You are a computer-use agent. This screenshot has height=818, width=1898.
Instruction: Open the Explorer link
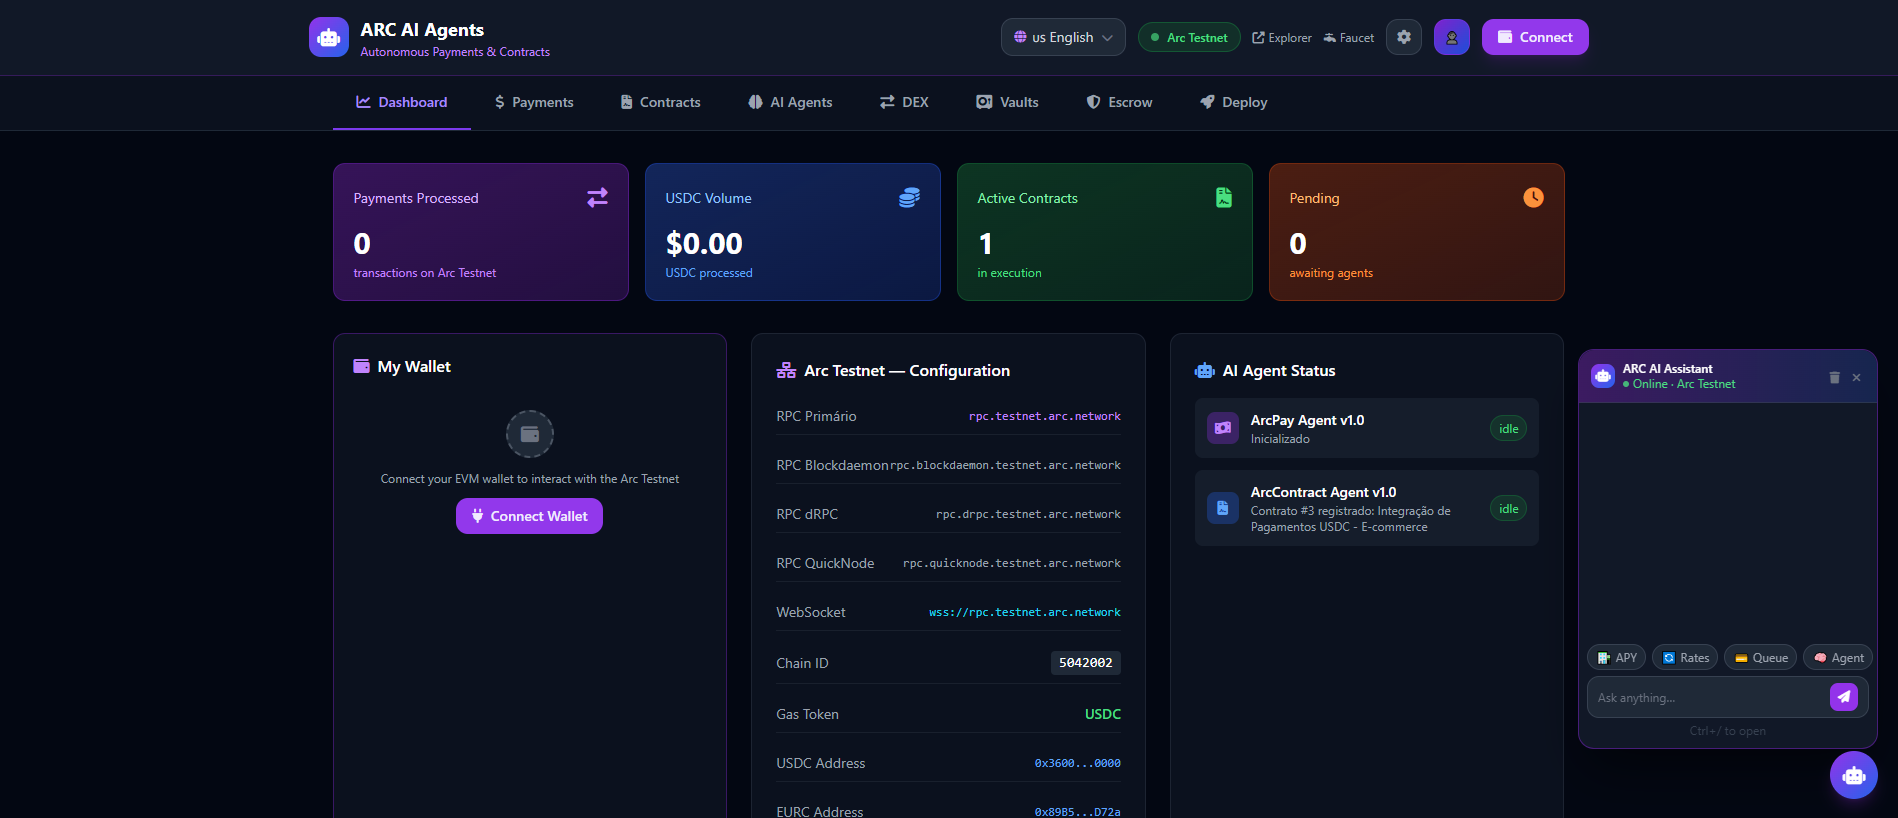1281,38
